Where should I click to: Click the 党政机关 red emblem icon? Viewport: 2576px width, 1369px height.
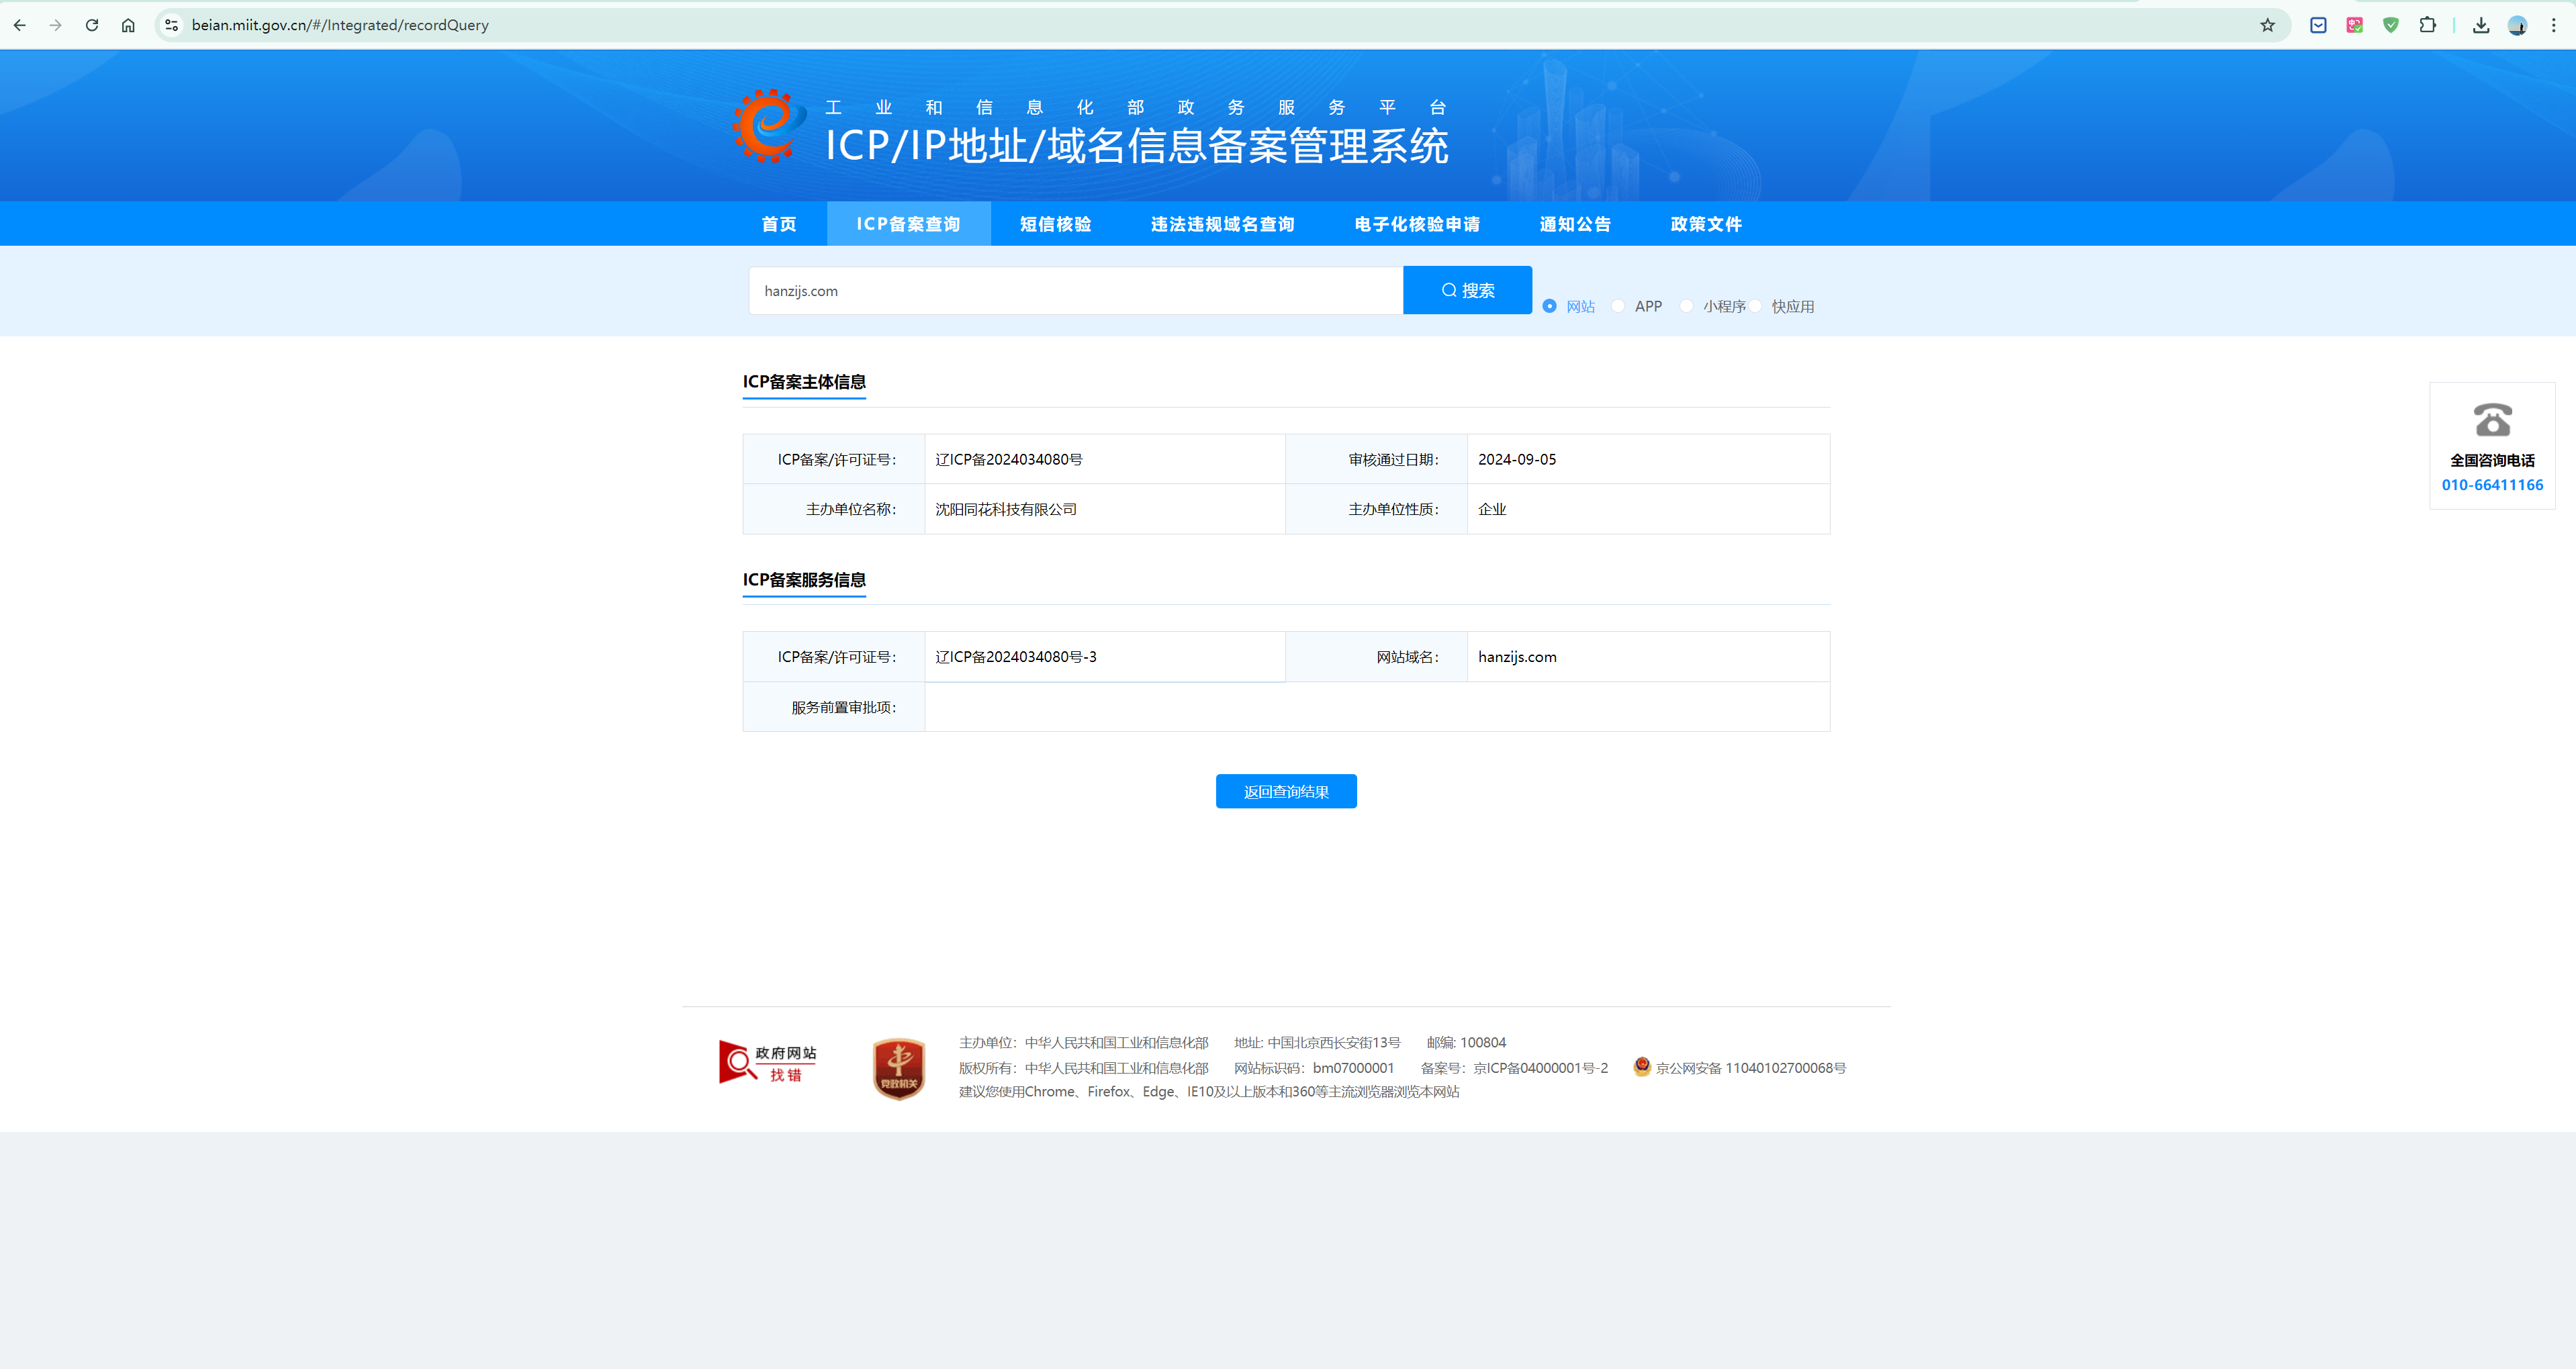(898, 1068)
